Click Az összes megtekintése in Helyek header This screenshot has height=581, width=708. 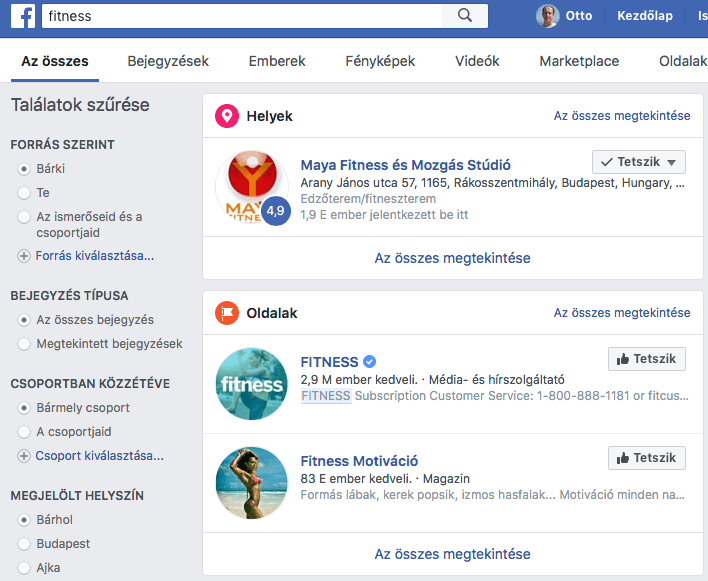pyautogui.click(x=622, y=116)
